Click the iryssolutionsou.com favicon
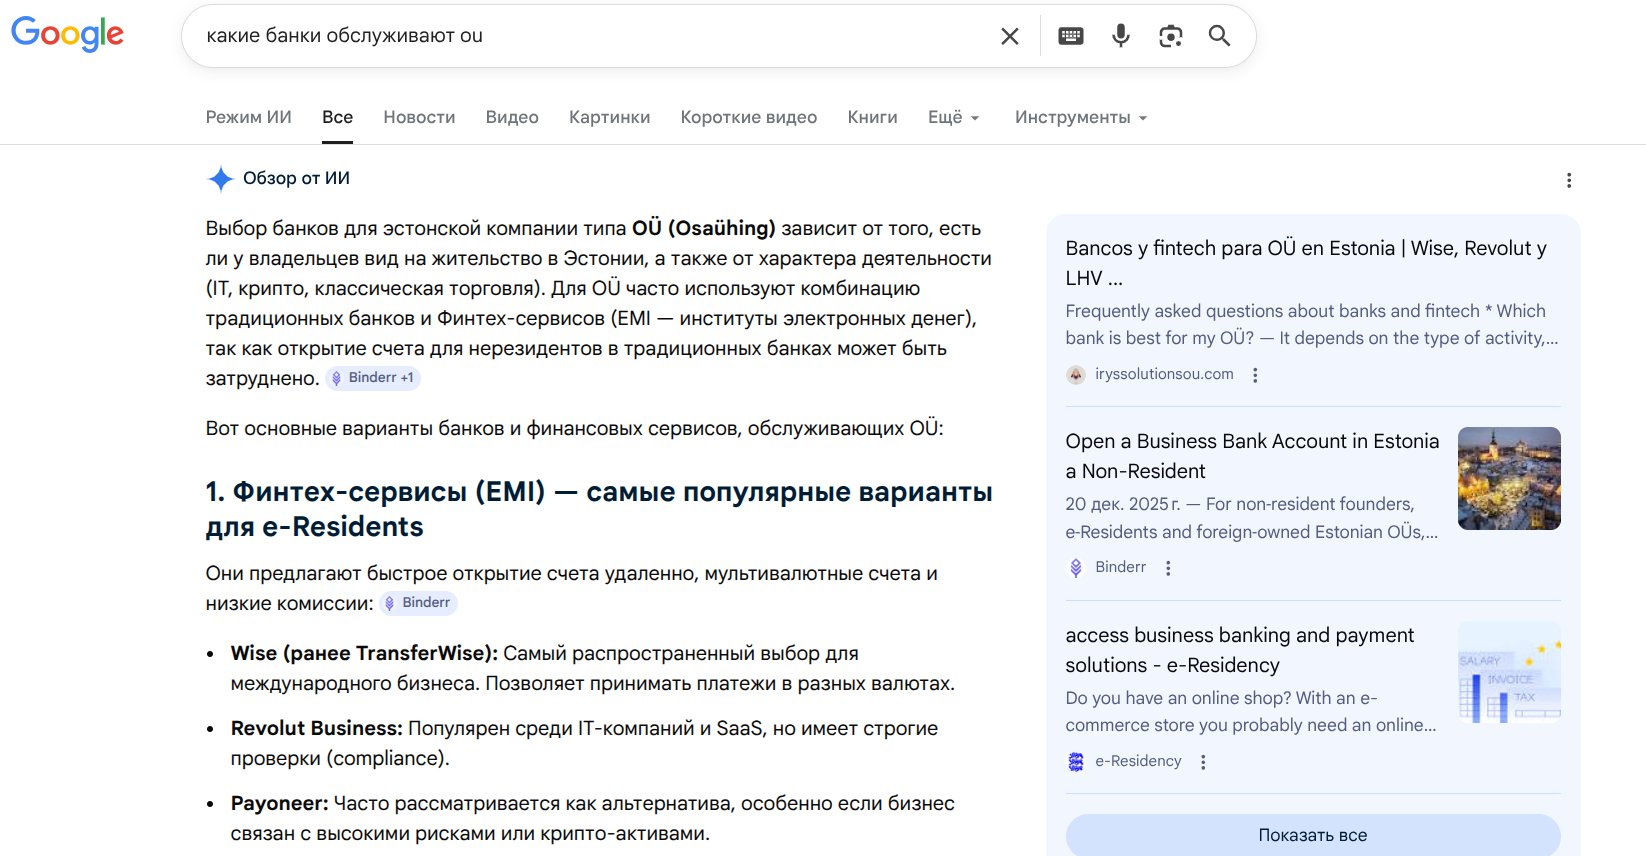The width and height of the screenshot is (1646, 856). (x=1076, y=375)
